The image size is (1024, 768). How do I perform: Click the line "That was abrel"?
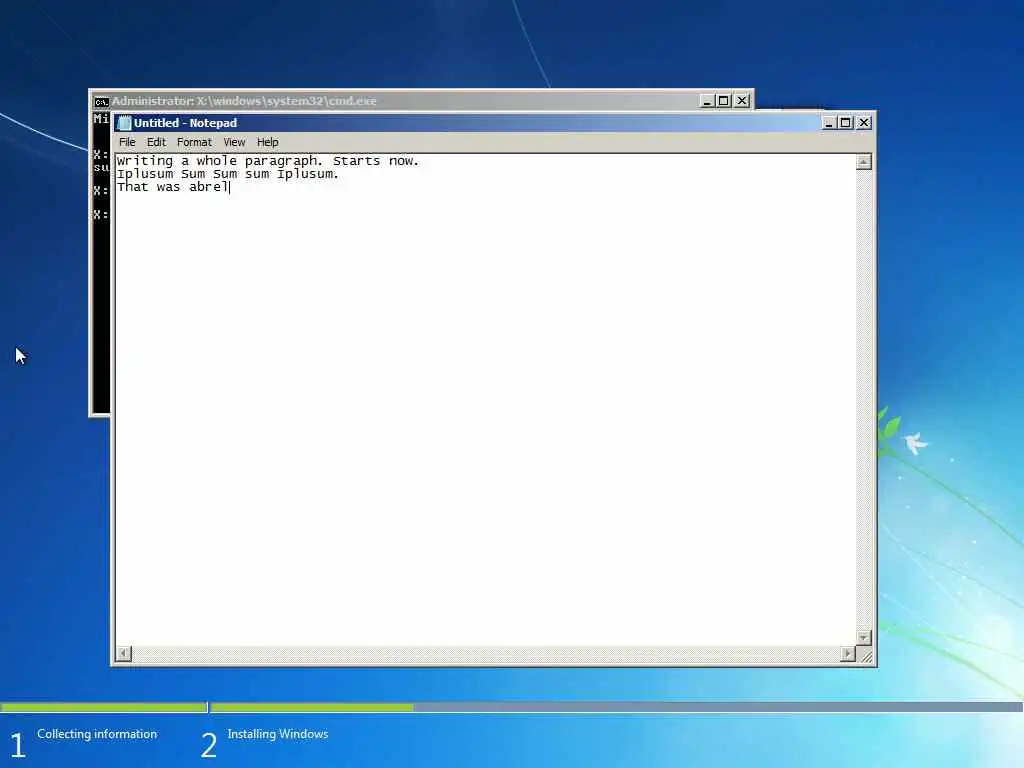pos(173,187)
